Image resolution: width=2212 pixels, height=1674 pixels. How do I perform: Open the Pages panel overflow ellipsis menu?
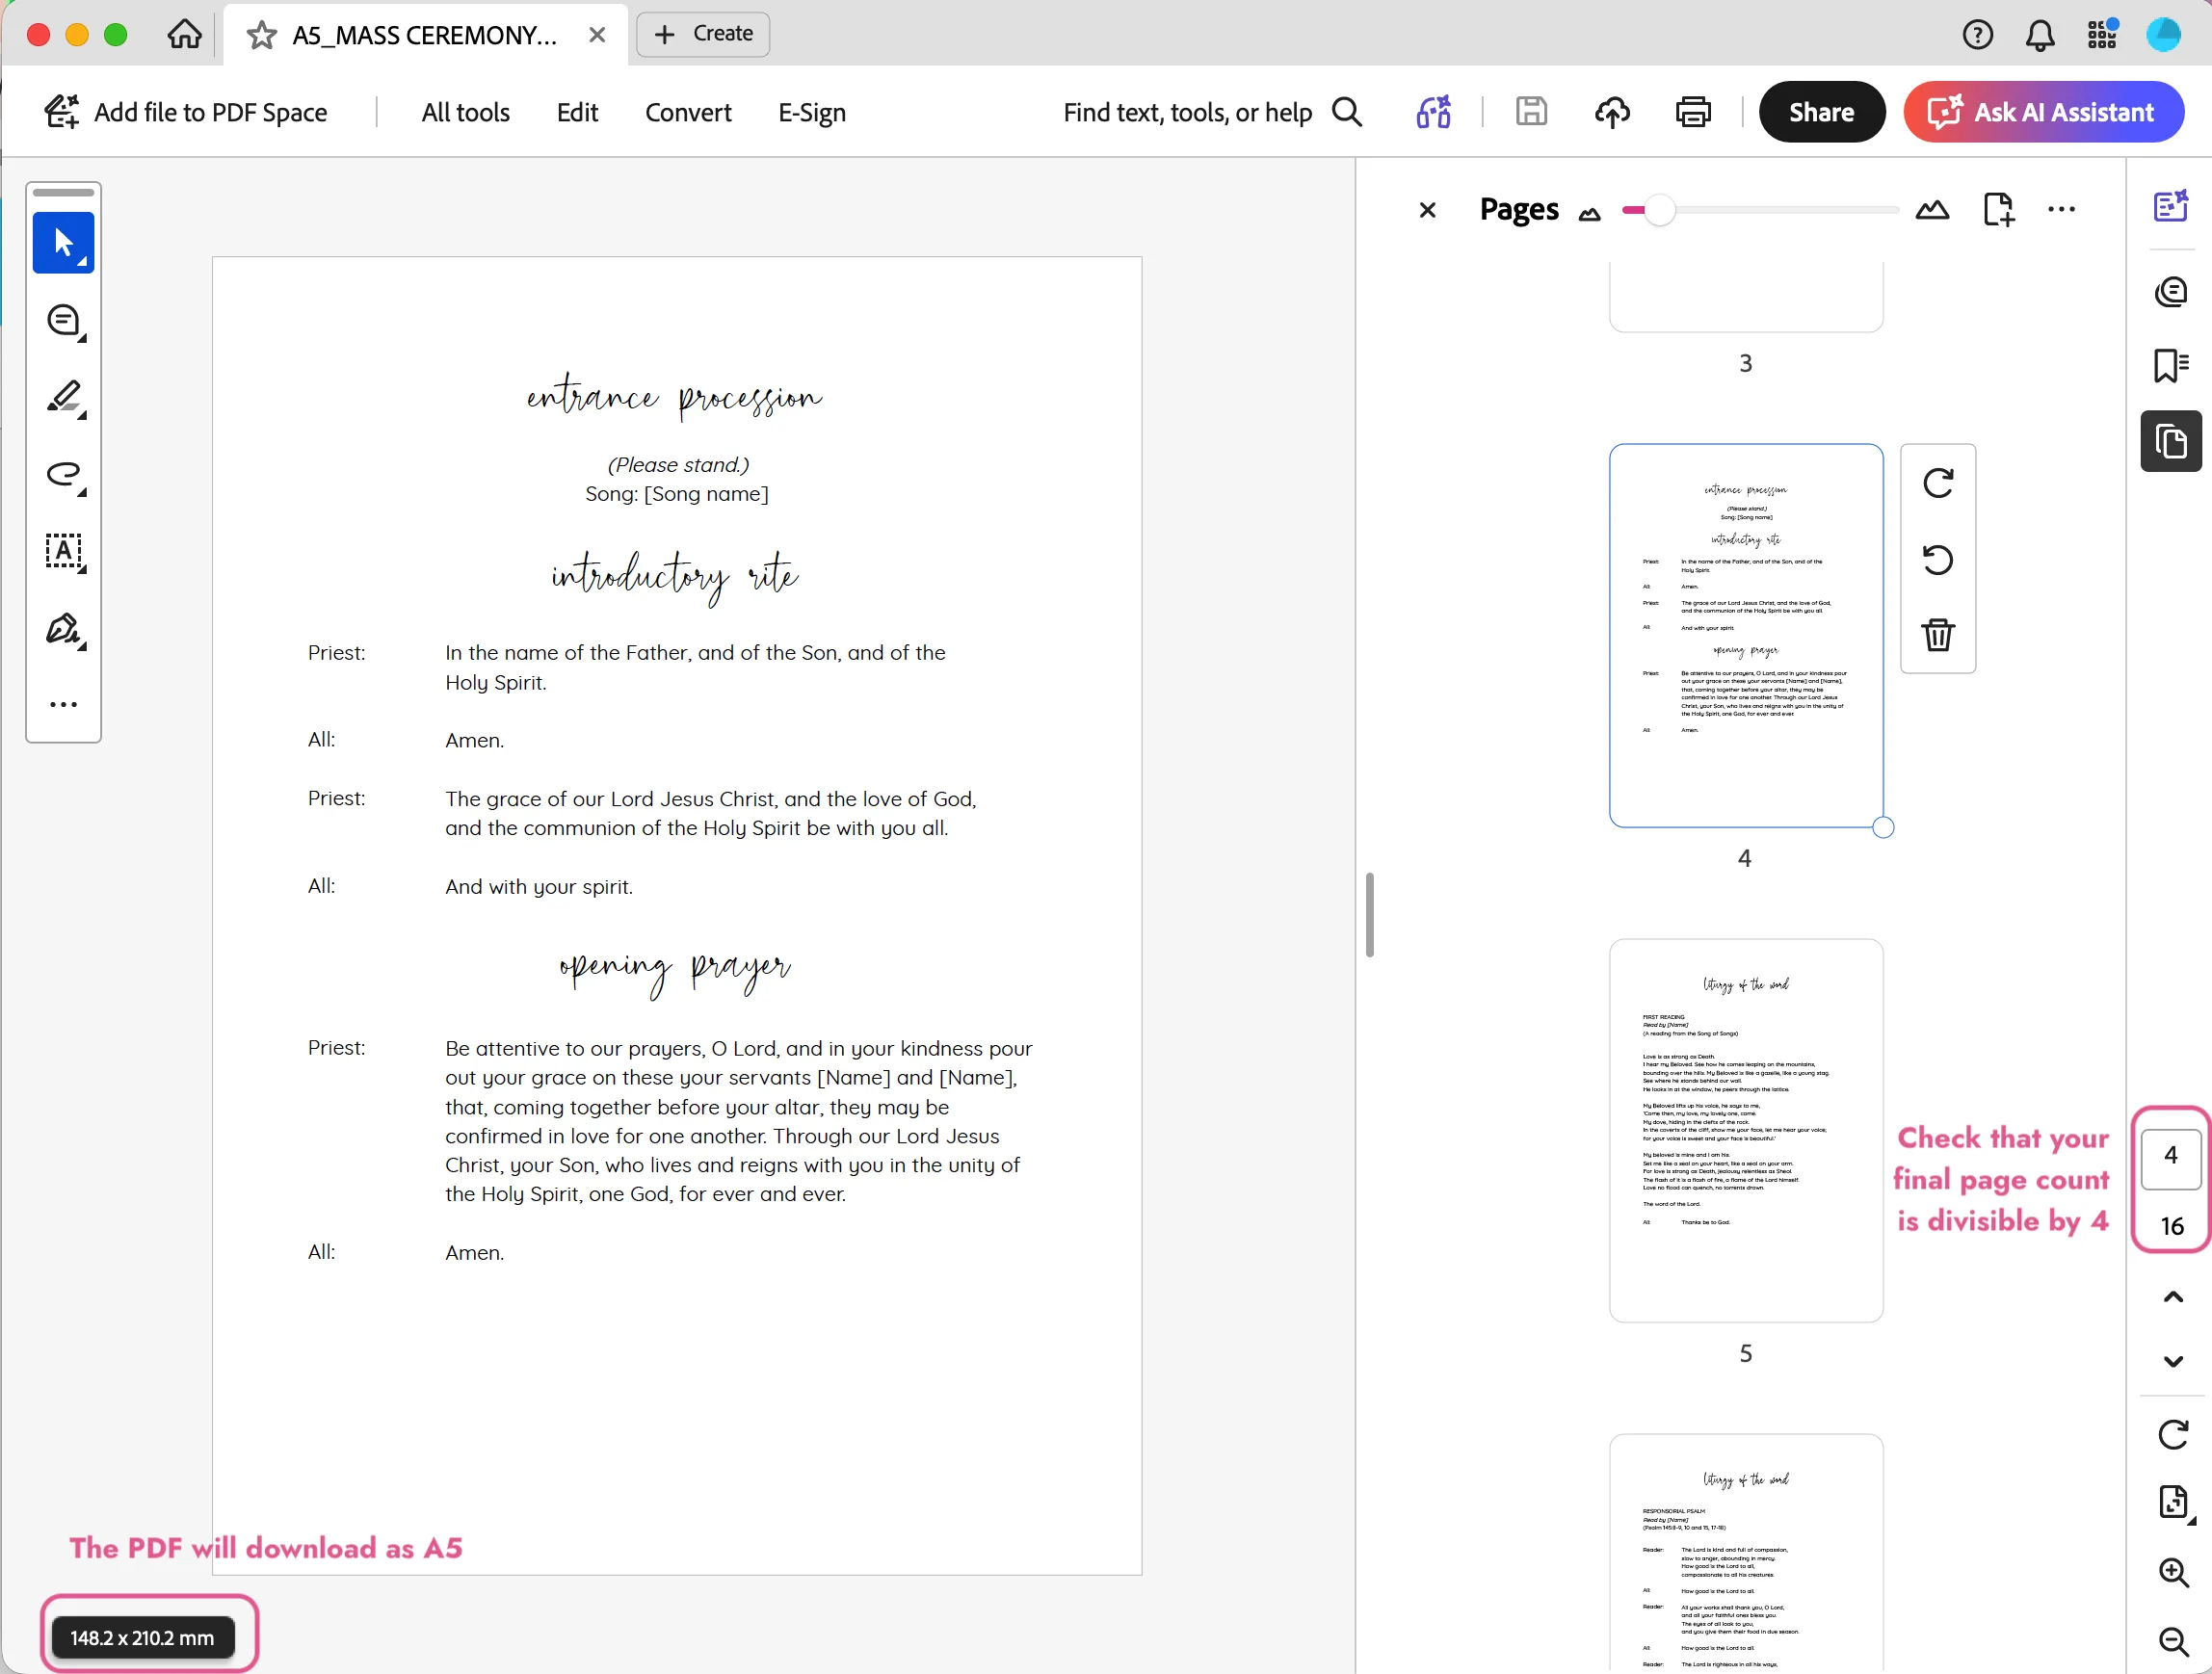click(x=2062, y=209)
